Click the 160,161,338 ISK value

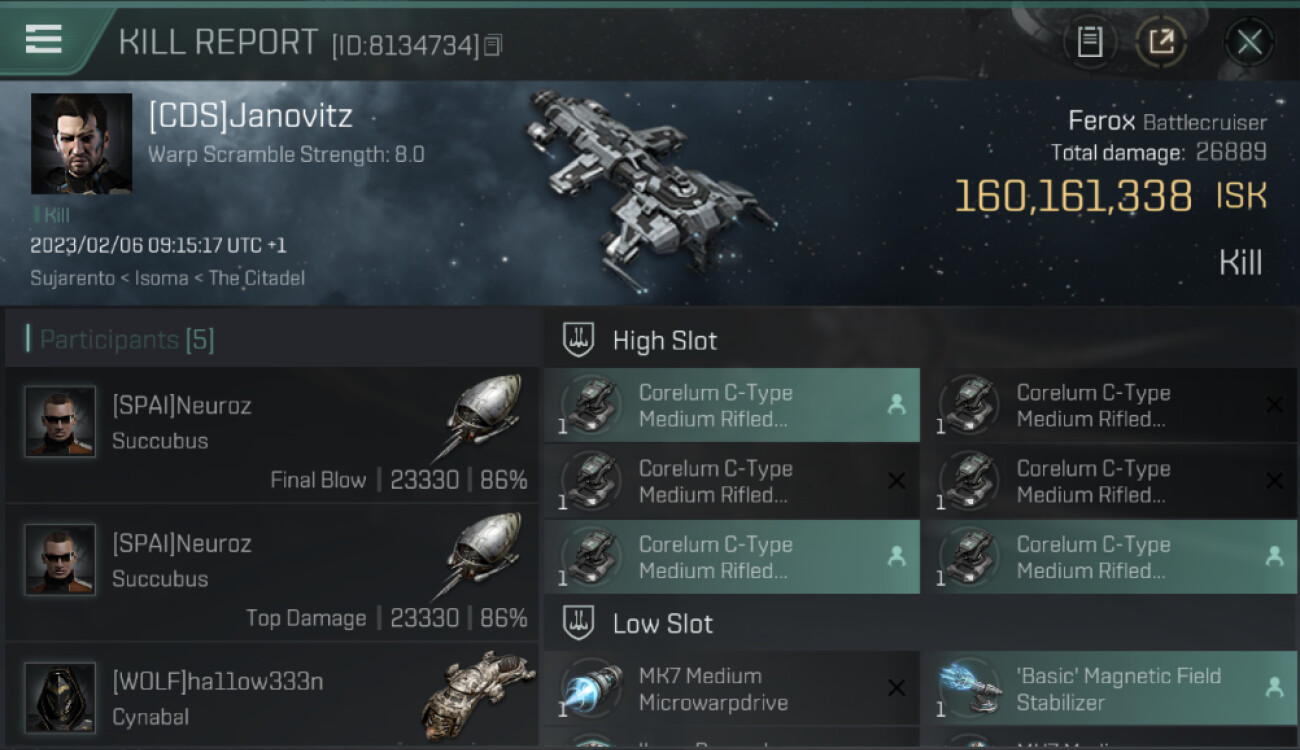tap(1110, 196)
